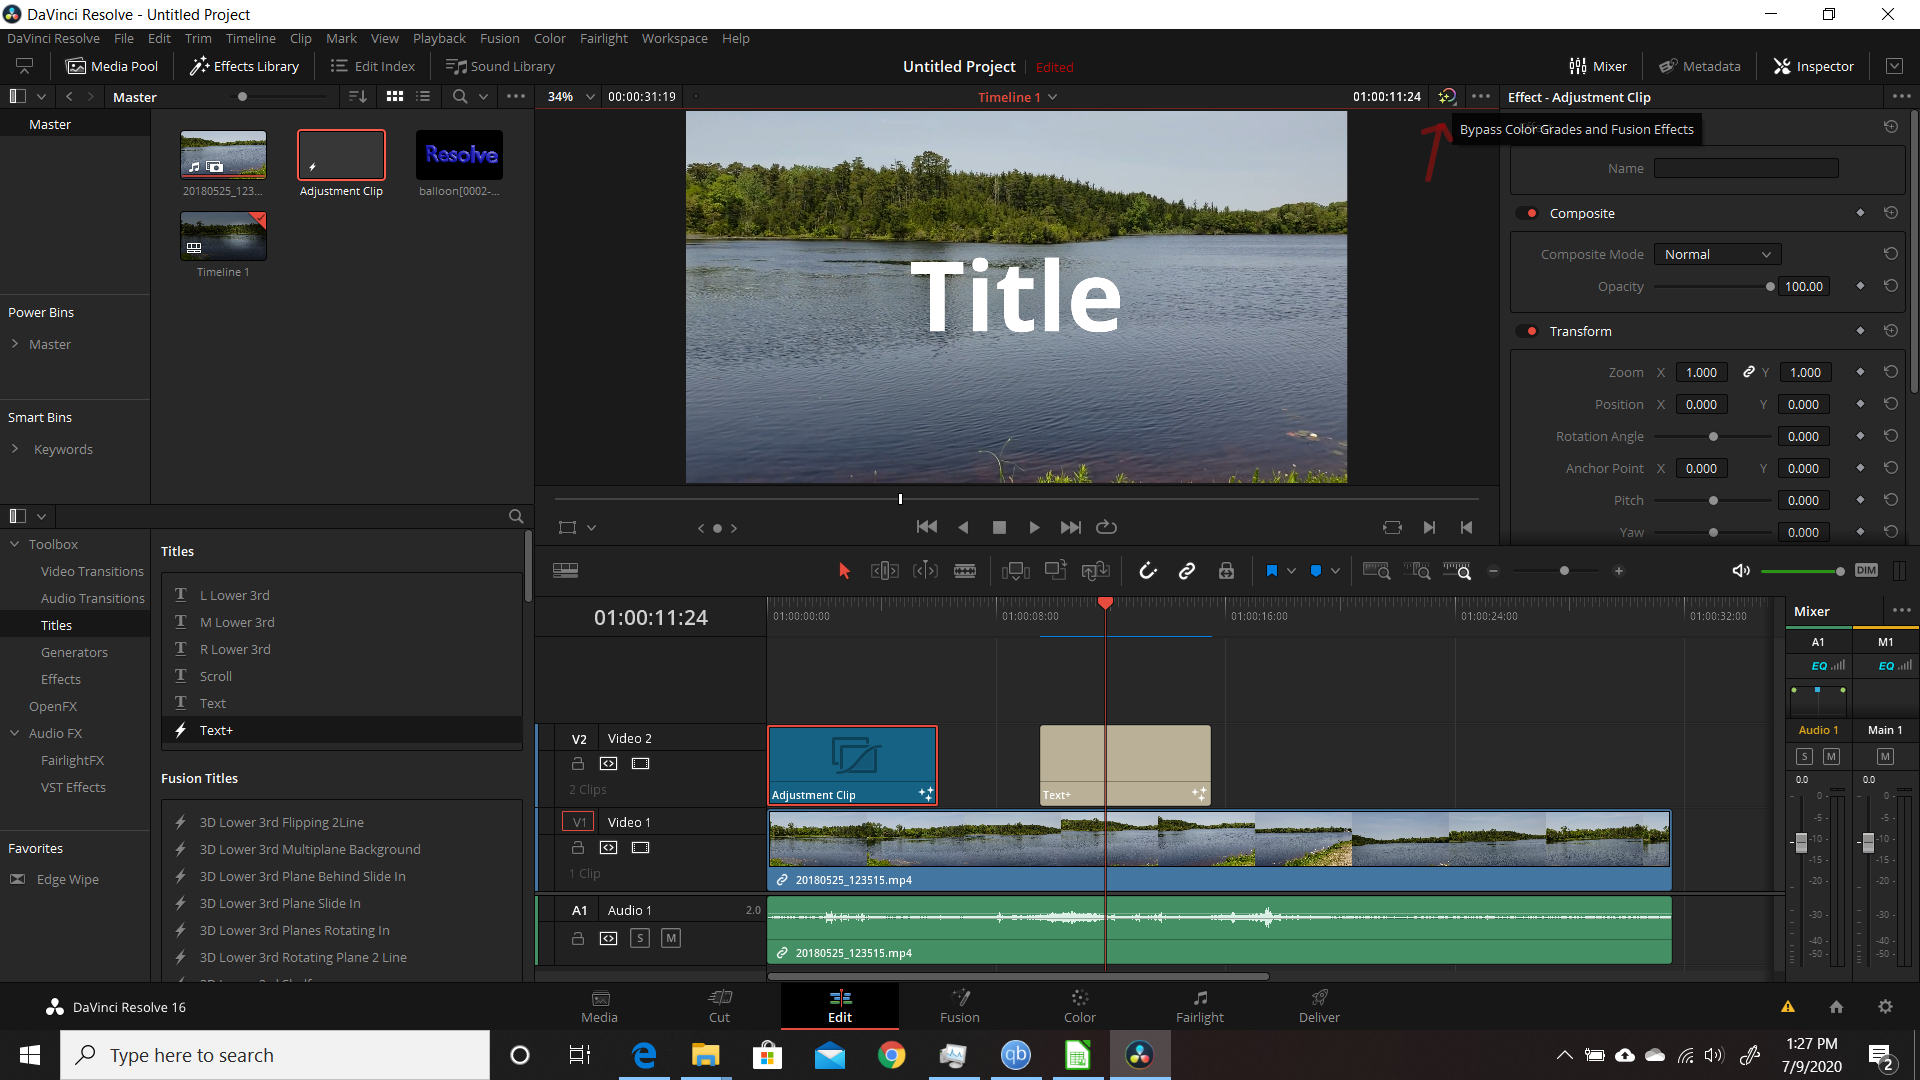Click the Custom Zoom icon
This screenshot has height=1080, width=1920.
click(x=1457, y=570)
